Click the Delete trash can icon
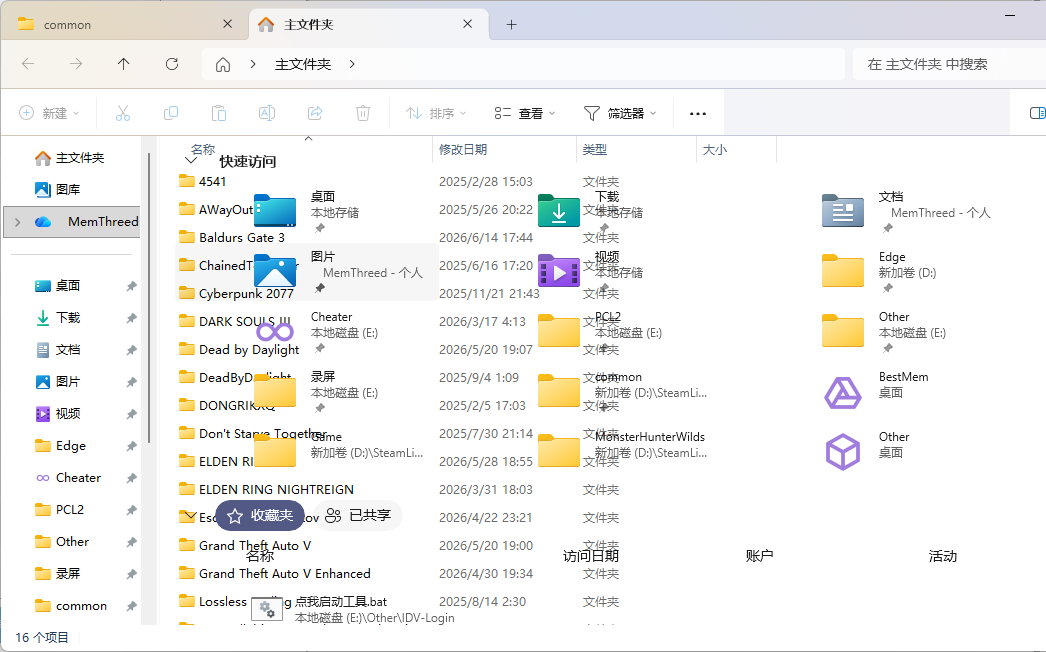Image resolution: width=1046 pixels, height=652 pixels. pyautogui.click(x=363, y=113)
